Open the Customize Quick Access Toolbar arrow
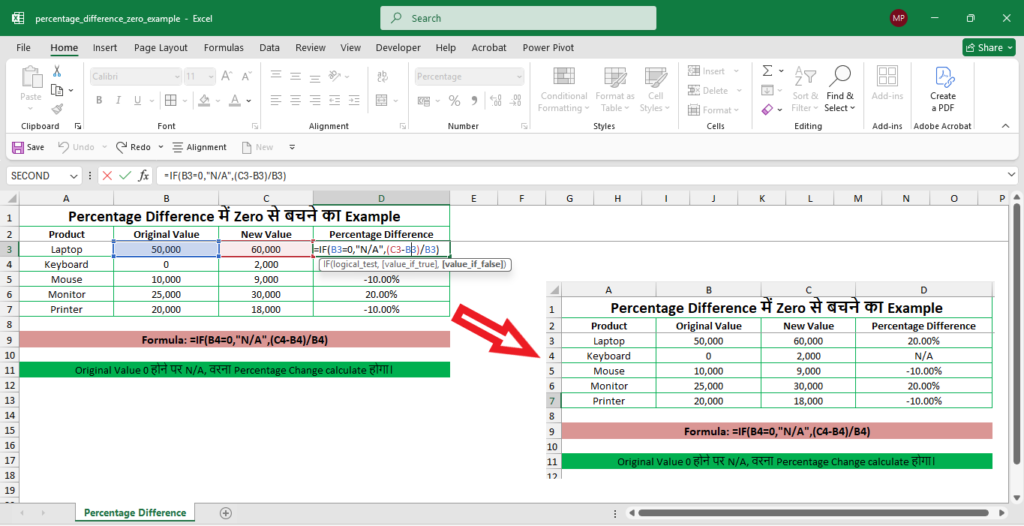The height and width of the screenshot is (526, 1024). click(292, 147)
